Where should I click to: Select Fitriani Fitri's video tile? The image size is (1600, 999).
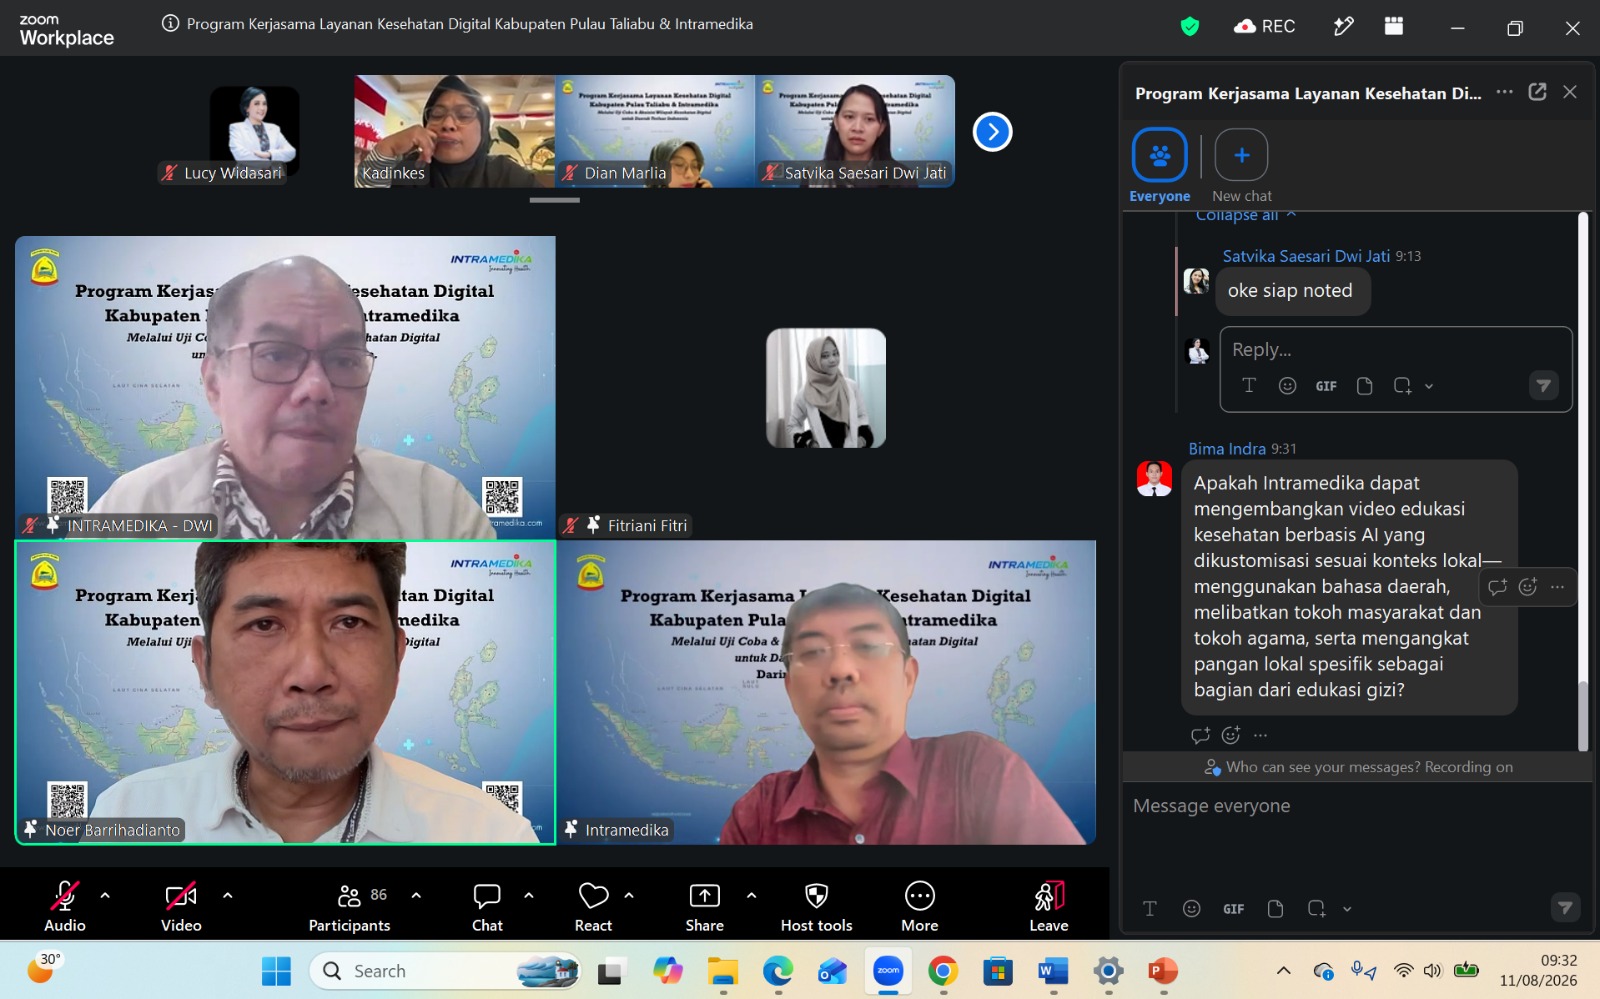coord(826,388)
